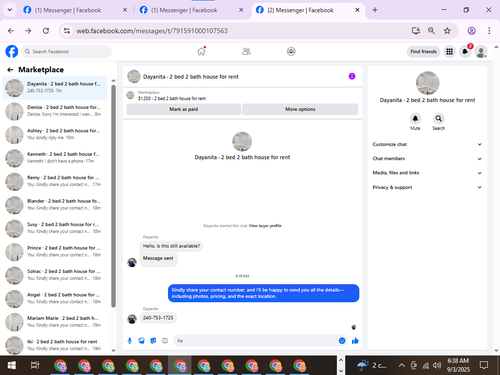Send a thumbs-up like
Viewport: 500px width, 375px height.
click(x=355, y=341)
